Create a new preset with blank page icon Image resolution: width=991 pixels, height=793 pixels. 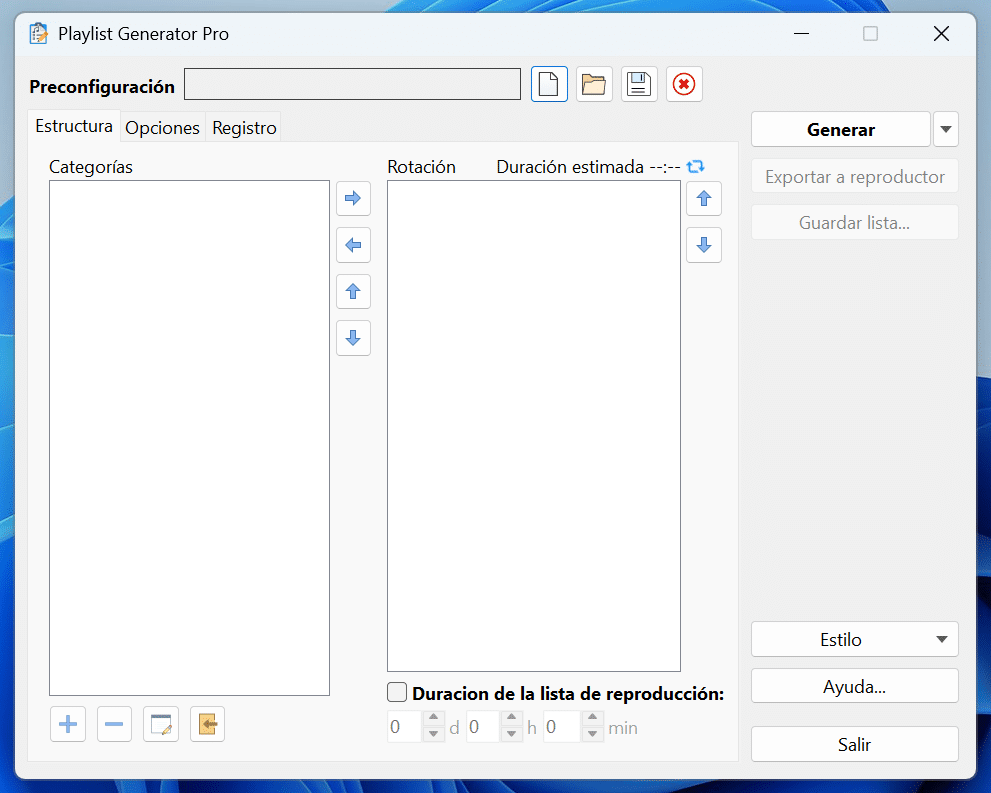549,84
